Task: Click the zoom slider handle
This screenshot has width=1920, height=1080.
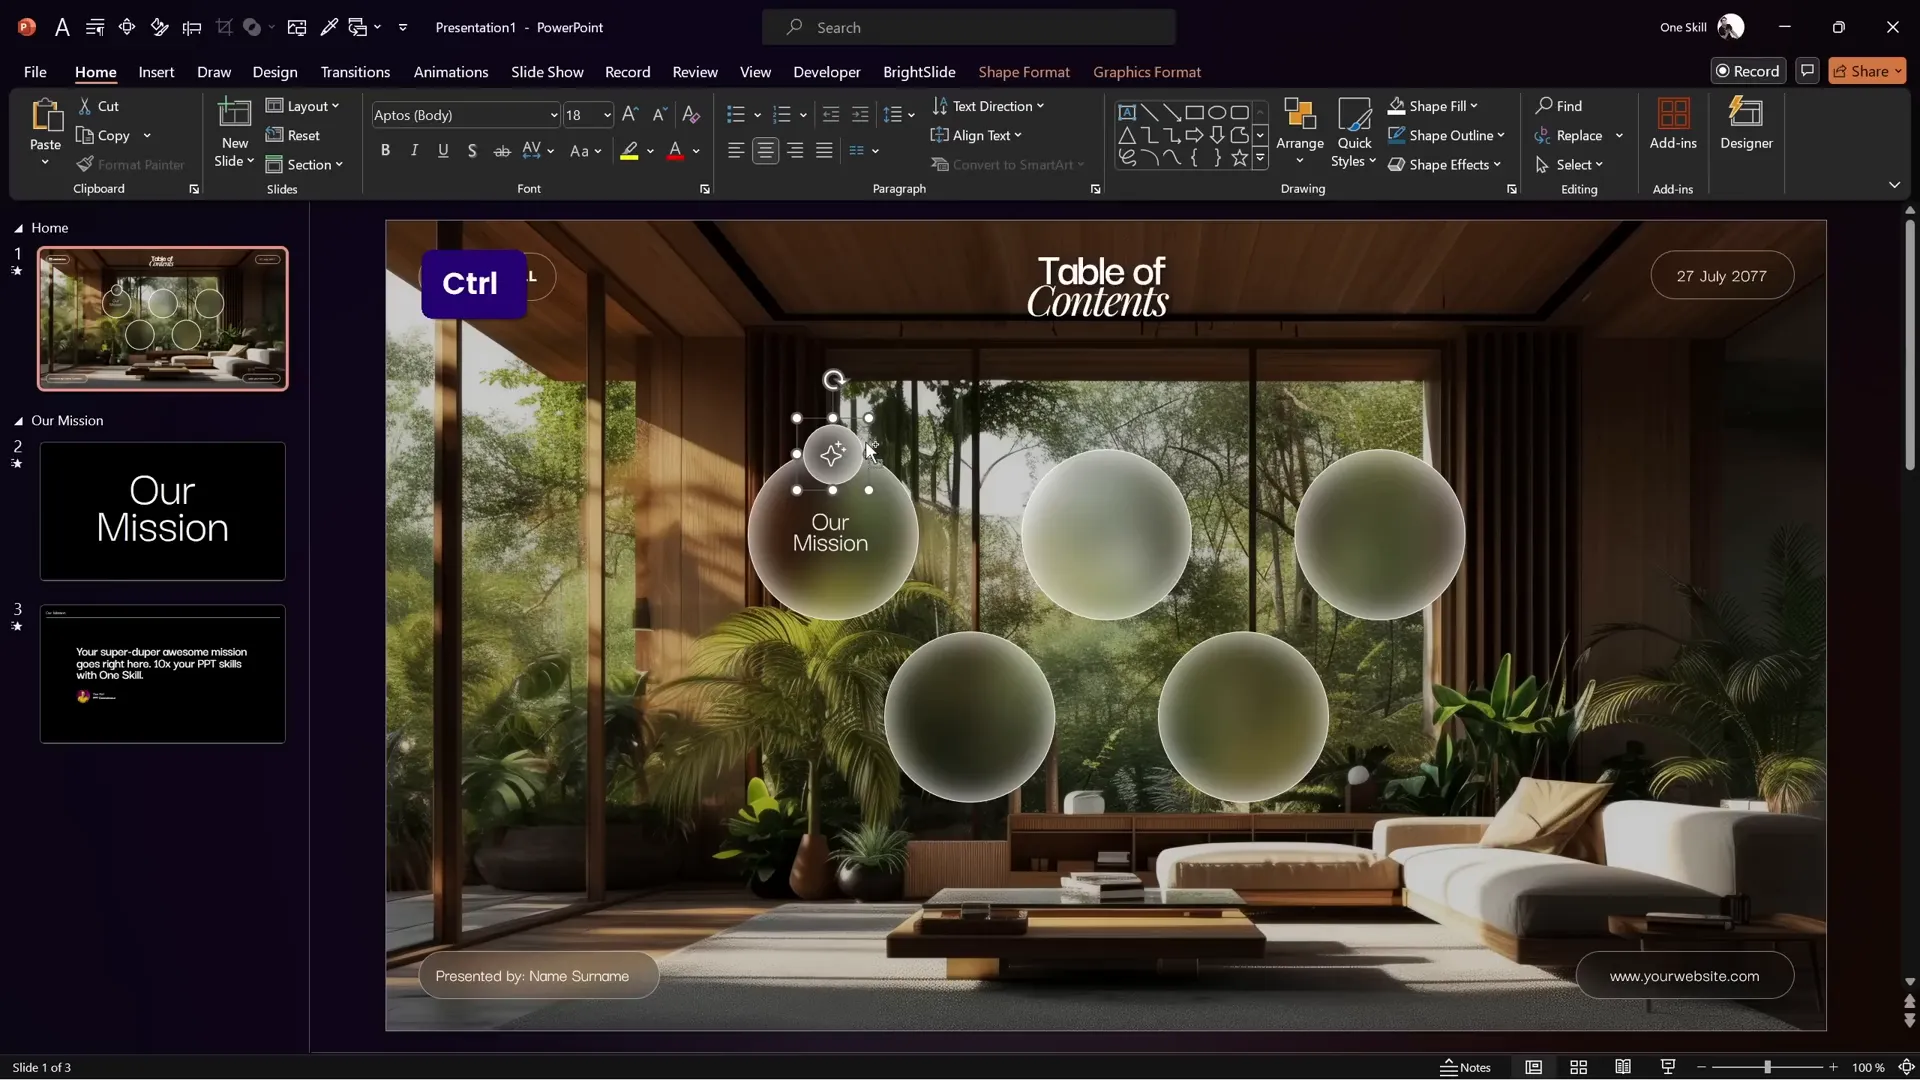Action: coord(1767,1067)
